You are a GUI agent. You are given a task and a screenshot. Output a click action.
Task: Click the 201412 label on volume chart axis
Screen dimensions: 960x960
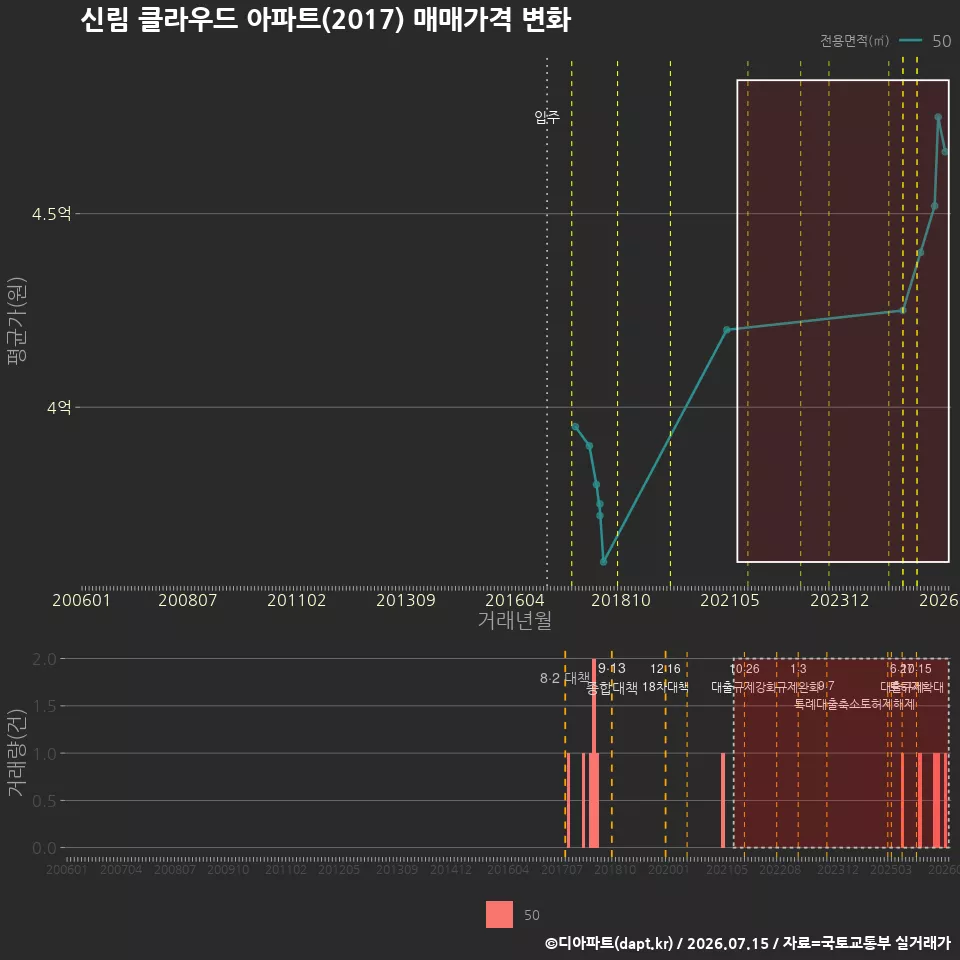click(x=451, y=869)
